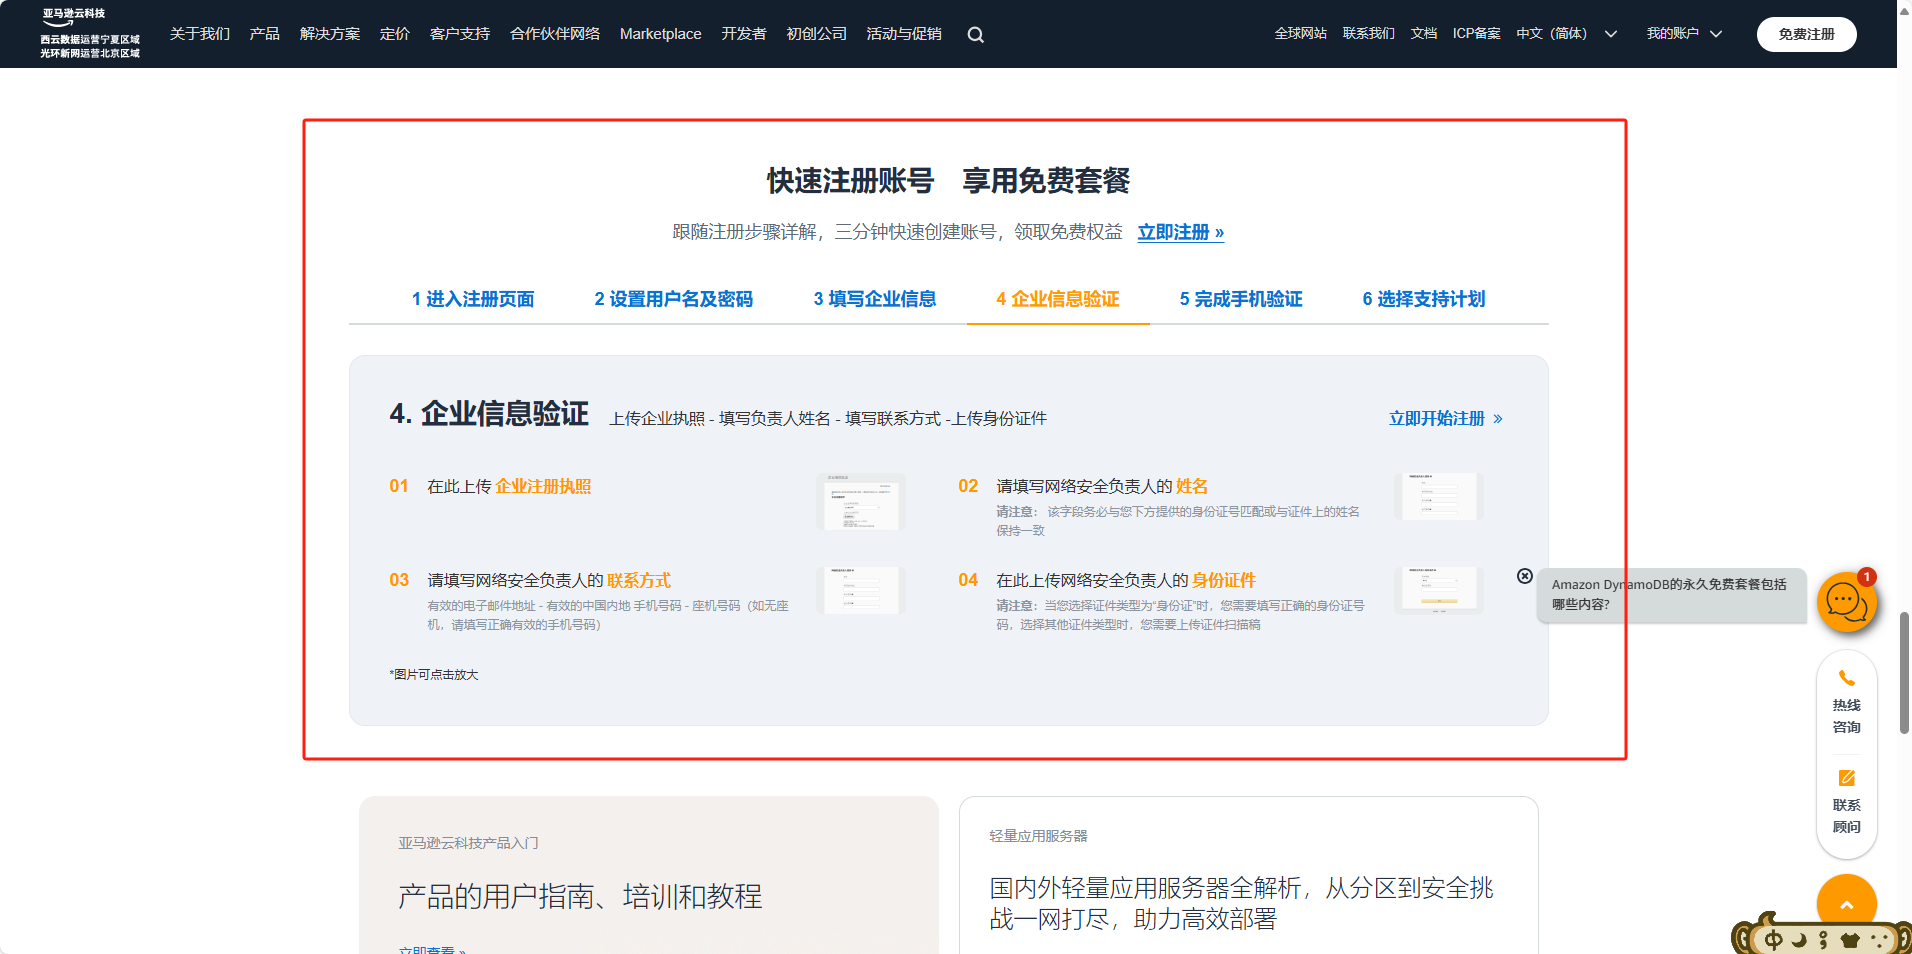1912x954 pixels.
Task: Click the shirt skin icon in input bar
Action: pos(1850,940)
